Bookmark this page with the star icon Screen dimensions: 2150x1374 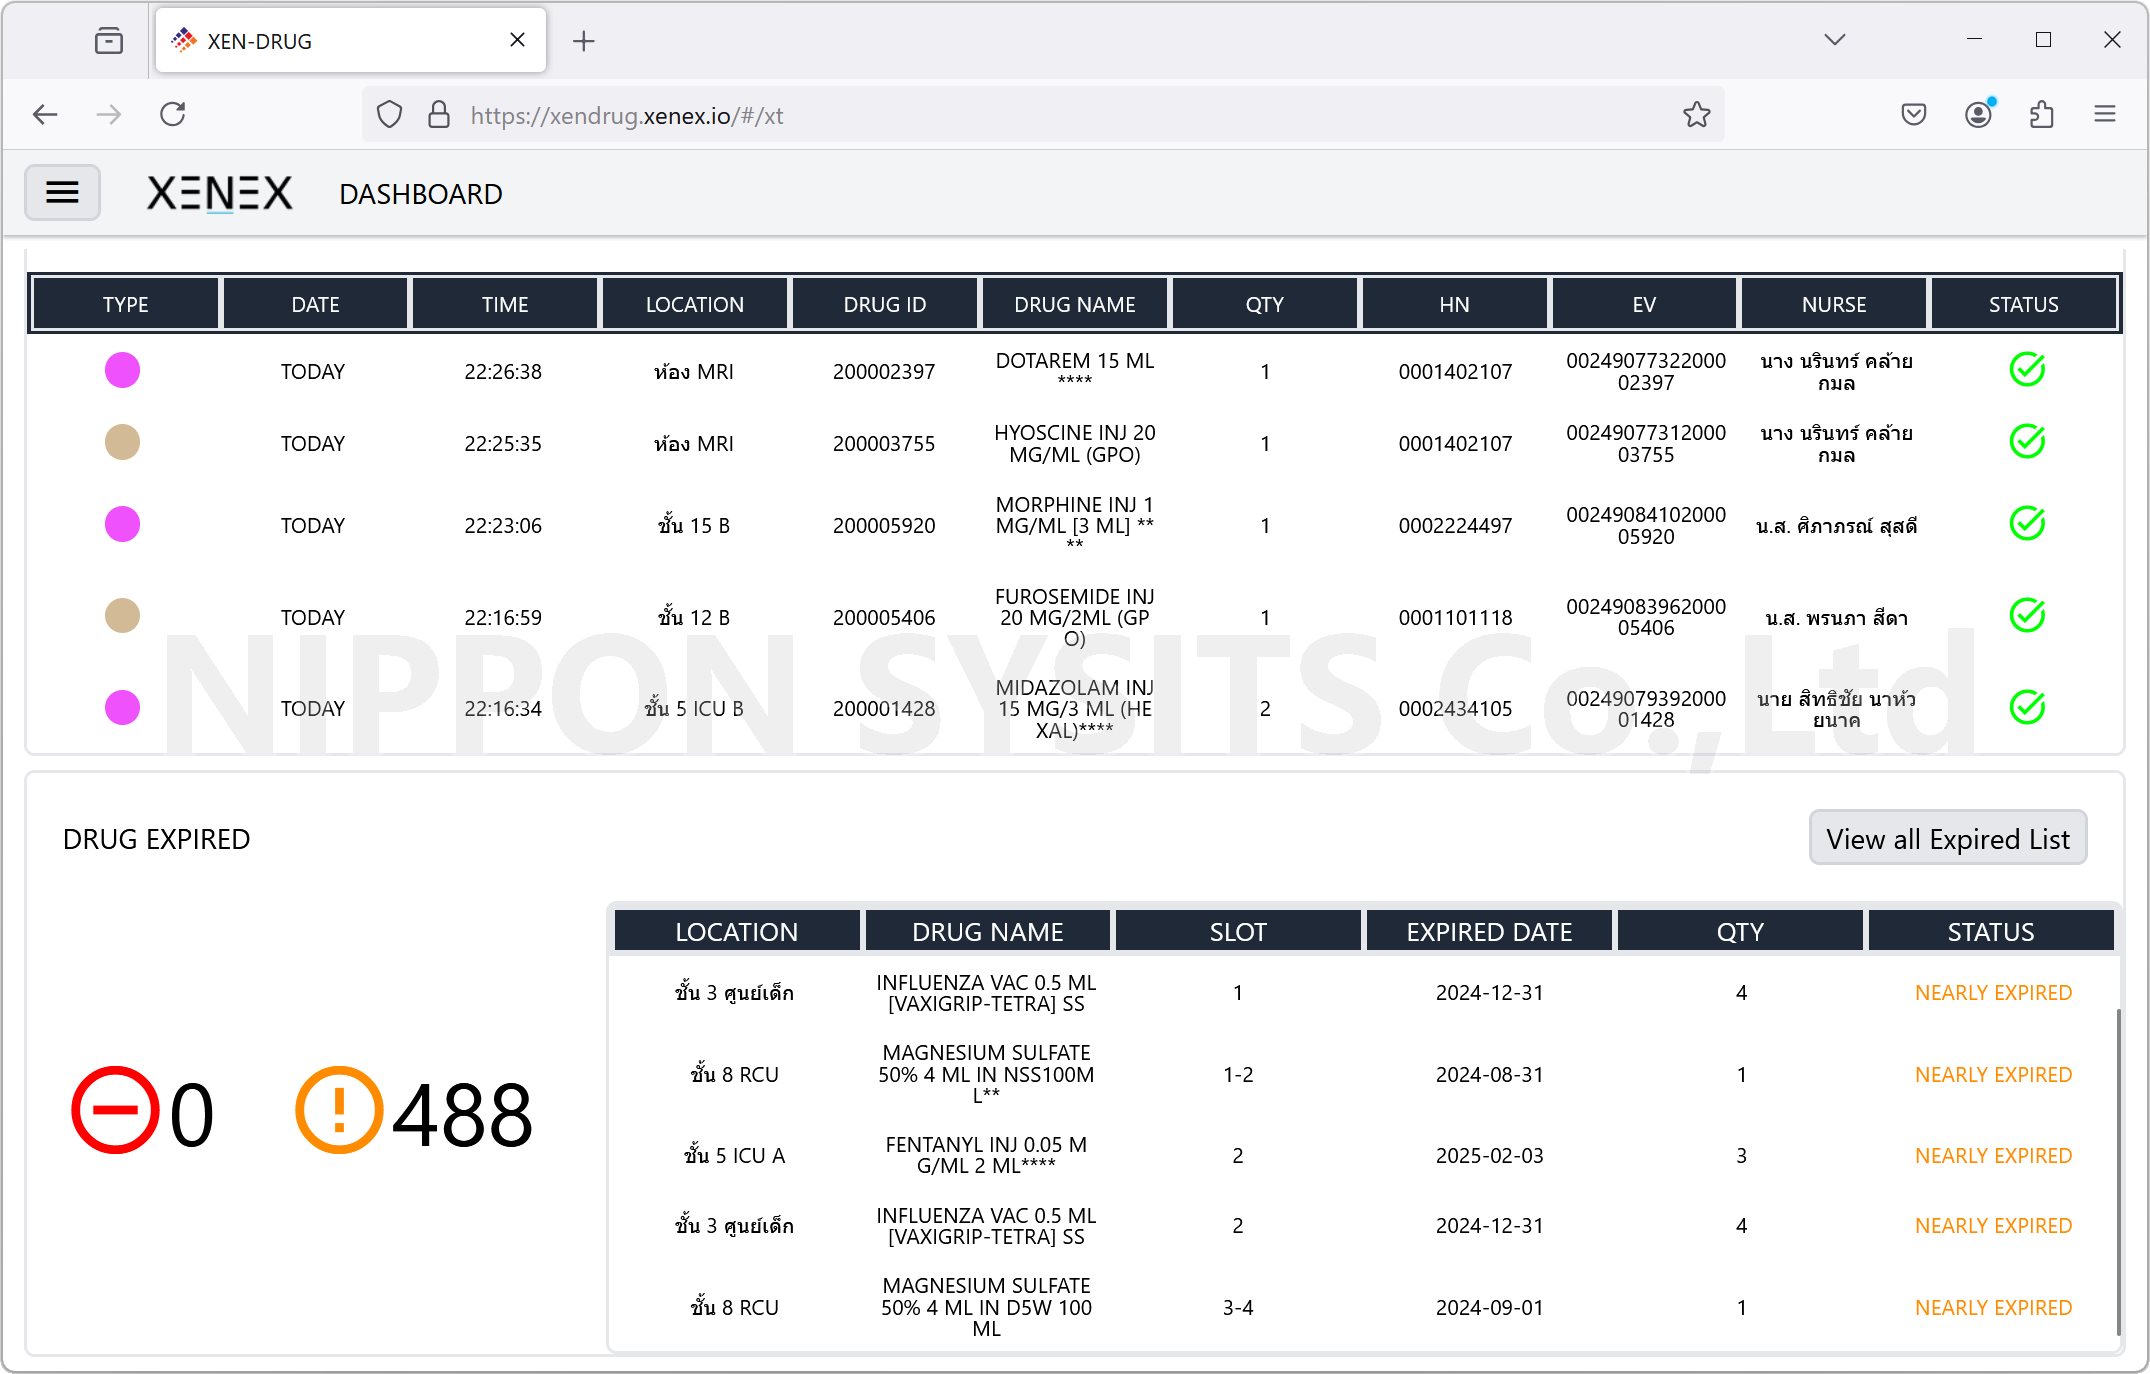coord(1696,115)
